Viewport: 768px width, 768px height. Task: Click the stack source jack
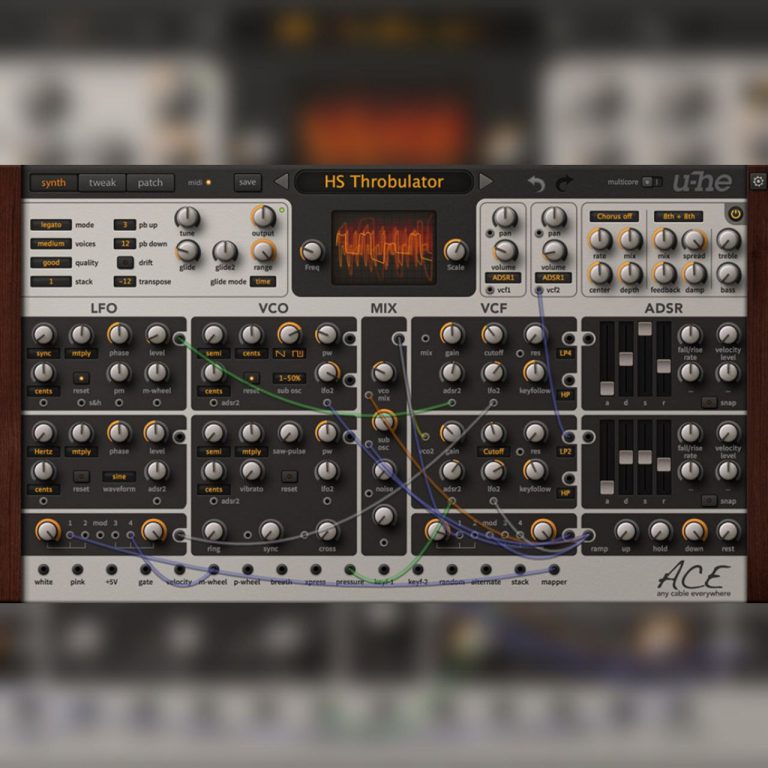[x=520, y=569]
